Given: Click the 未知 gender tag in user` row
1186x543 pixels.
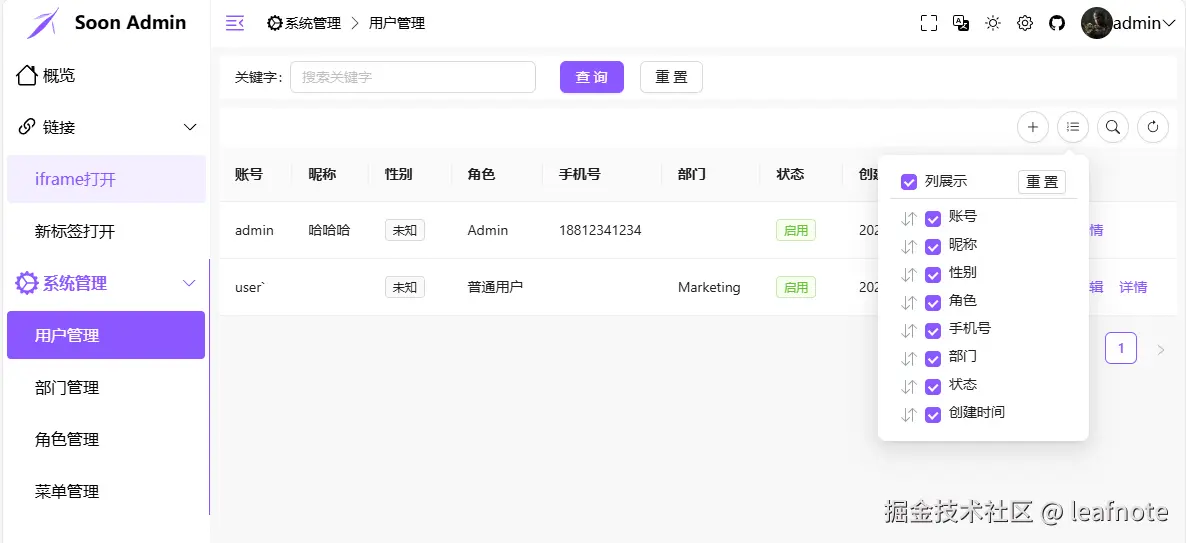Looking at the screenshot, I should tap(405, 287).
